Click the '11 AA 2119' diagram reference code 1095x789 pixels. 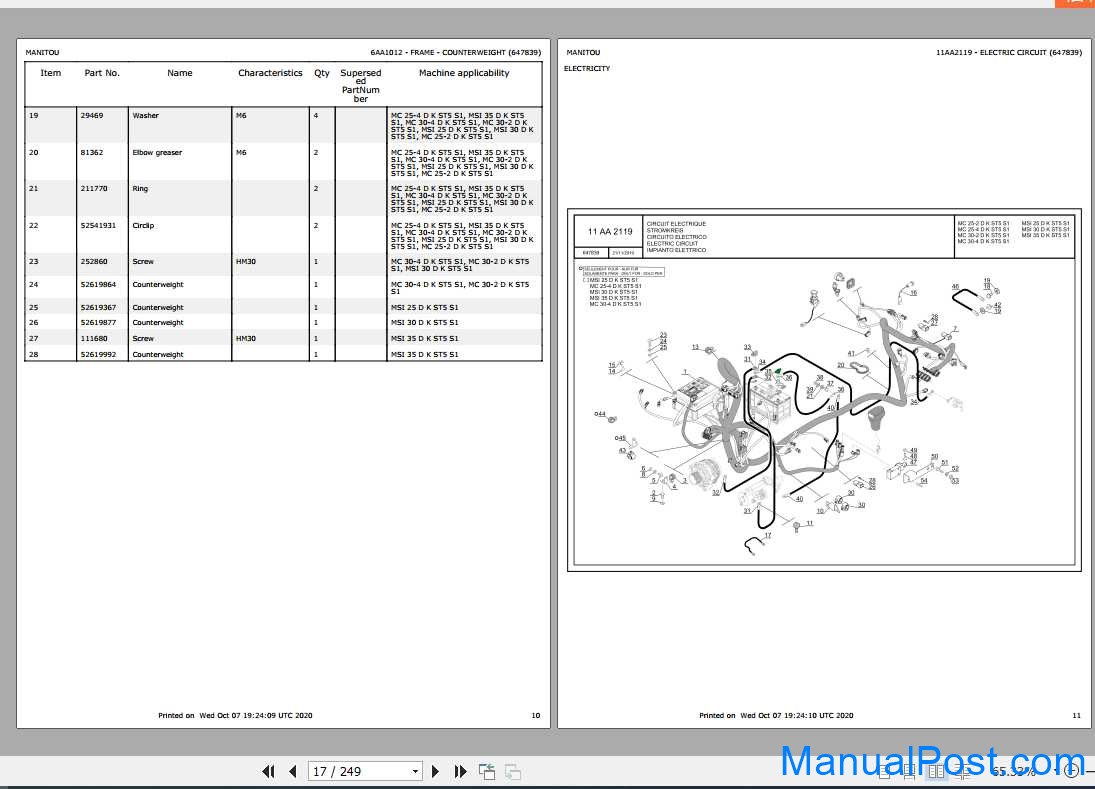pyautogui.click(x=610, y=232)
